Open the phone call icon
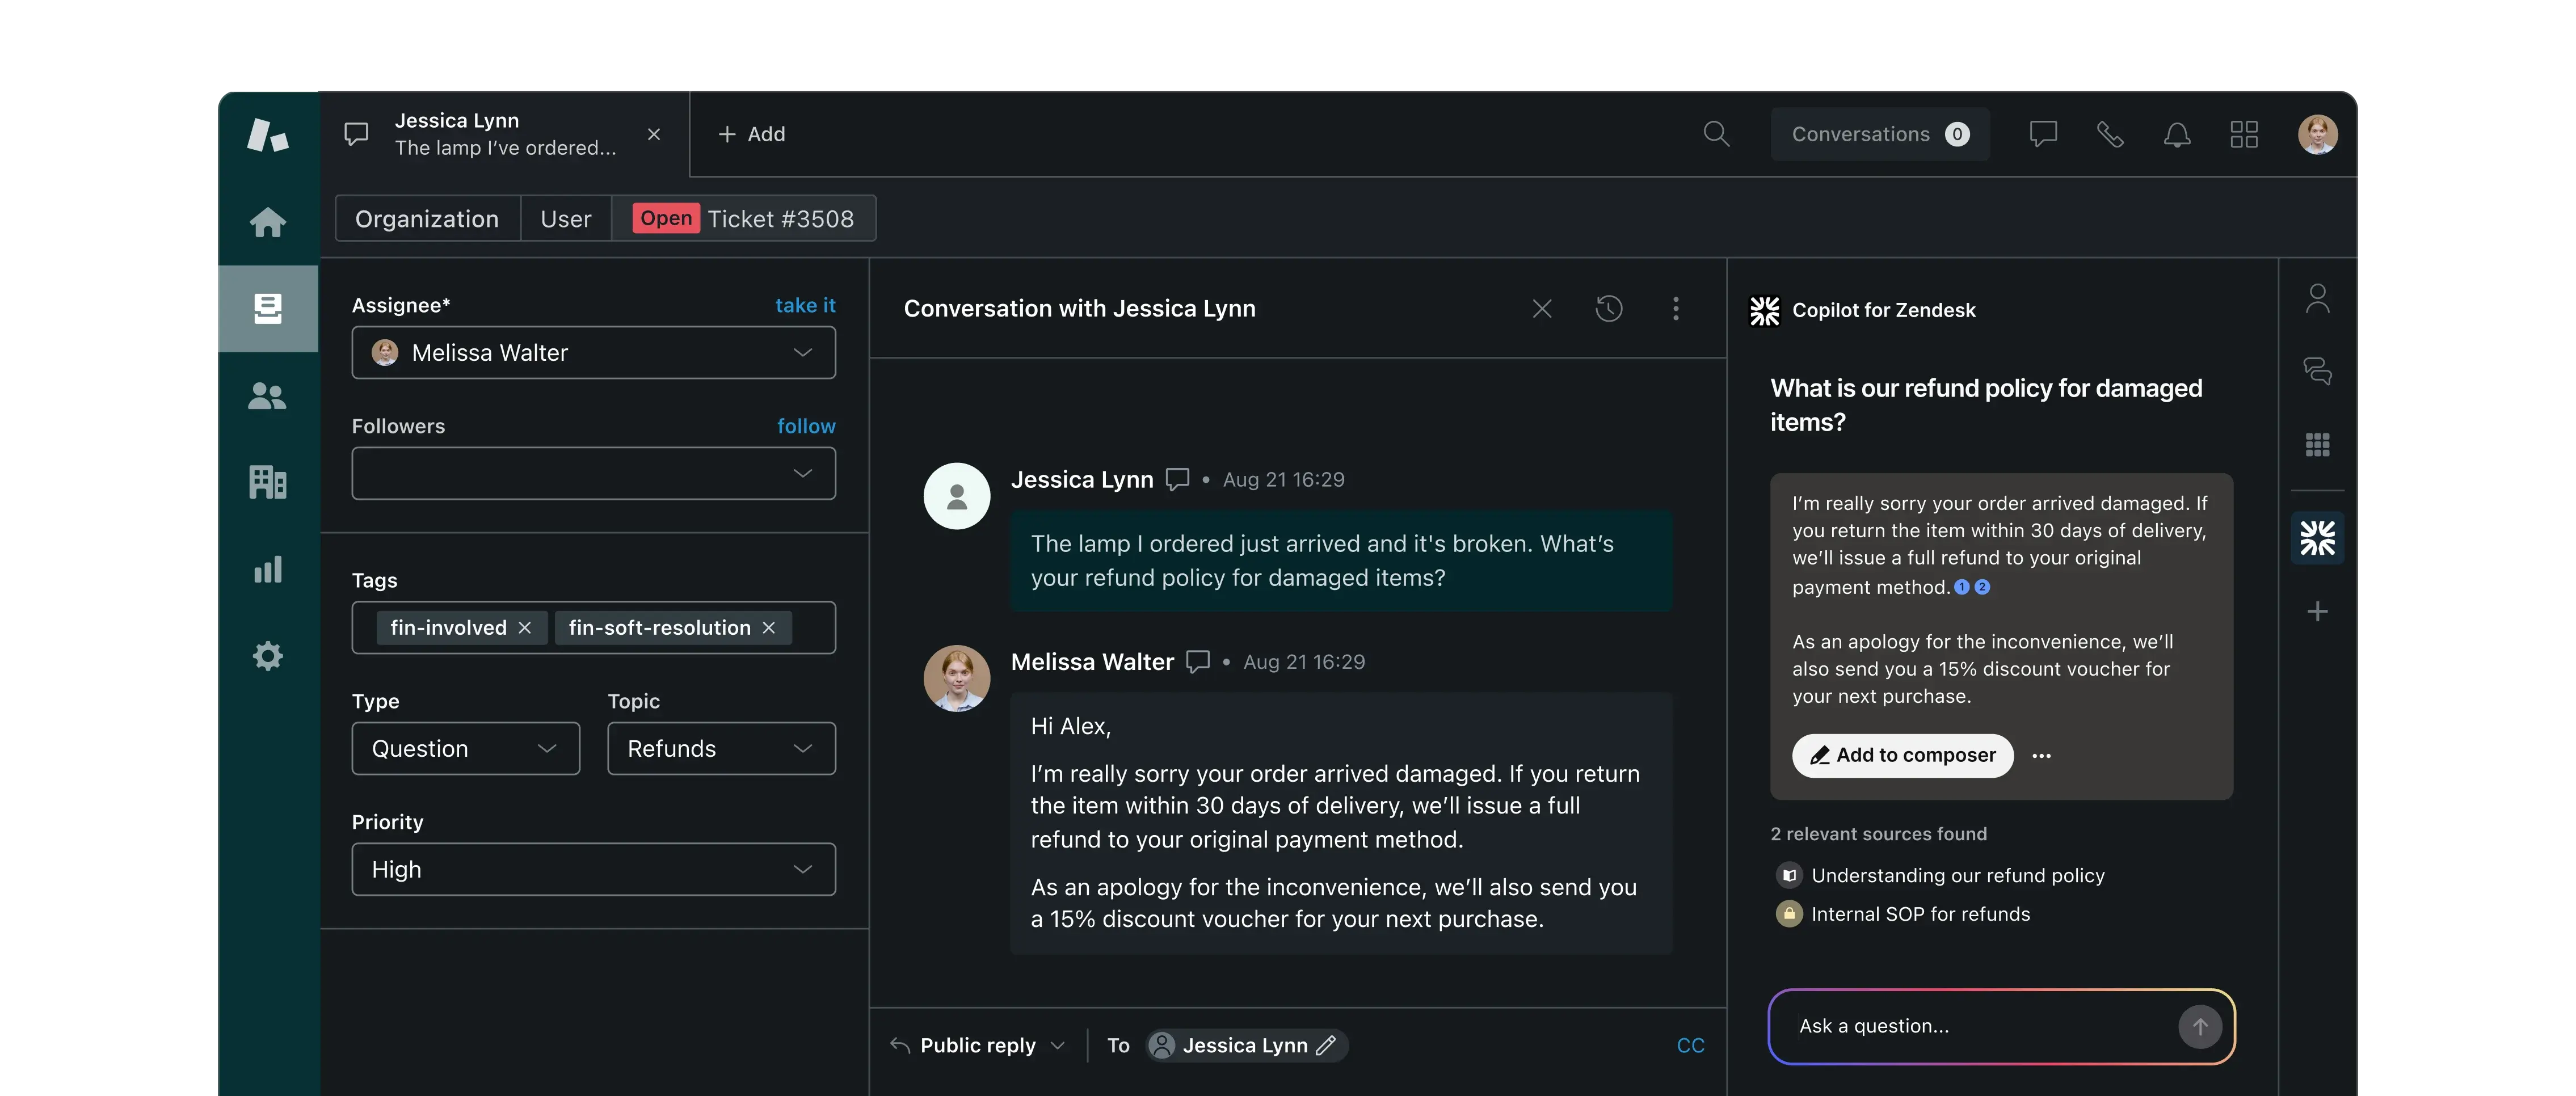Screen dimensions: 2576x1096 (x=2110, y=134)
